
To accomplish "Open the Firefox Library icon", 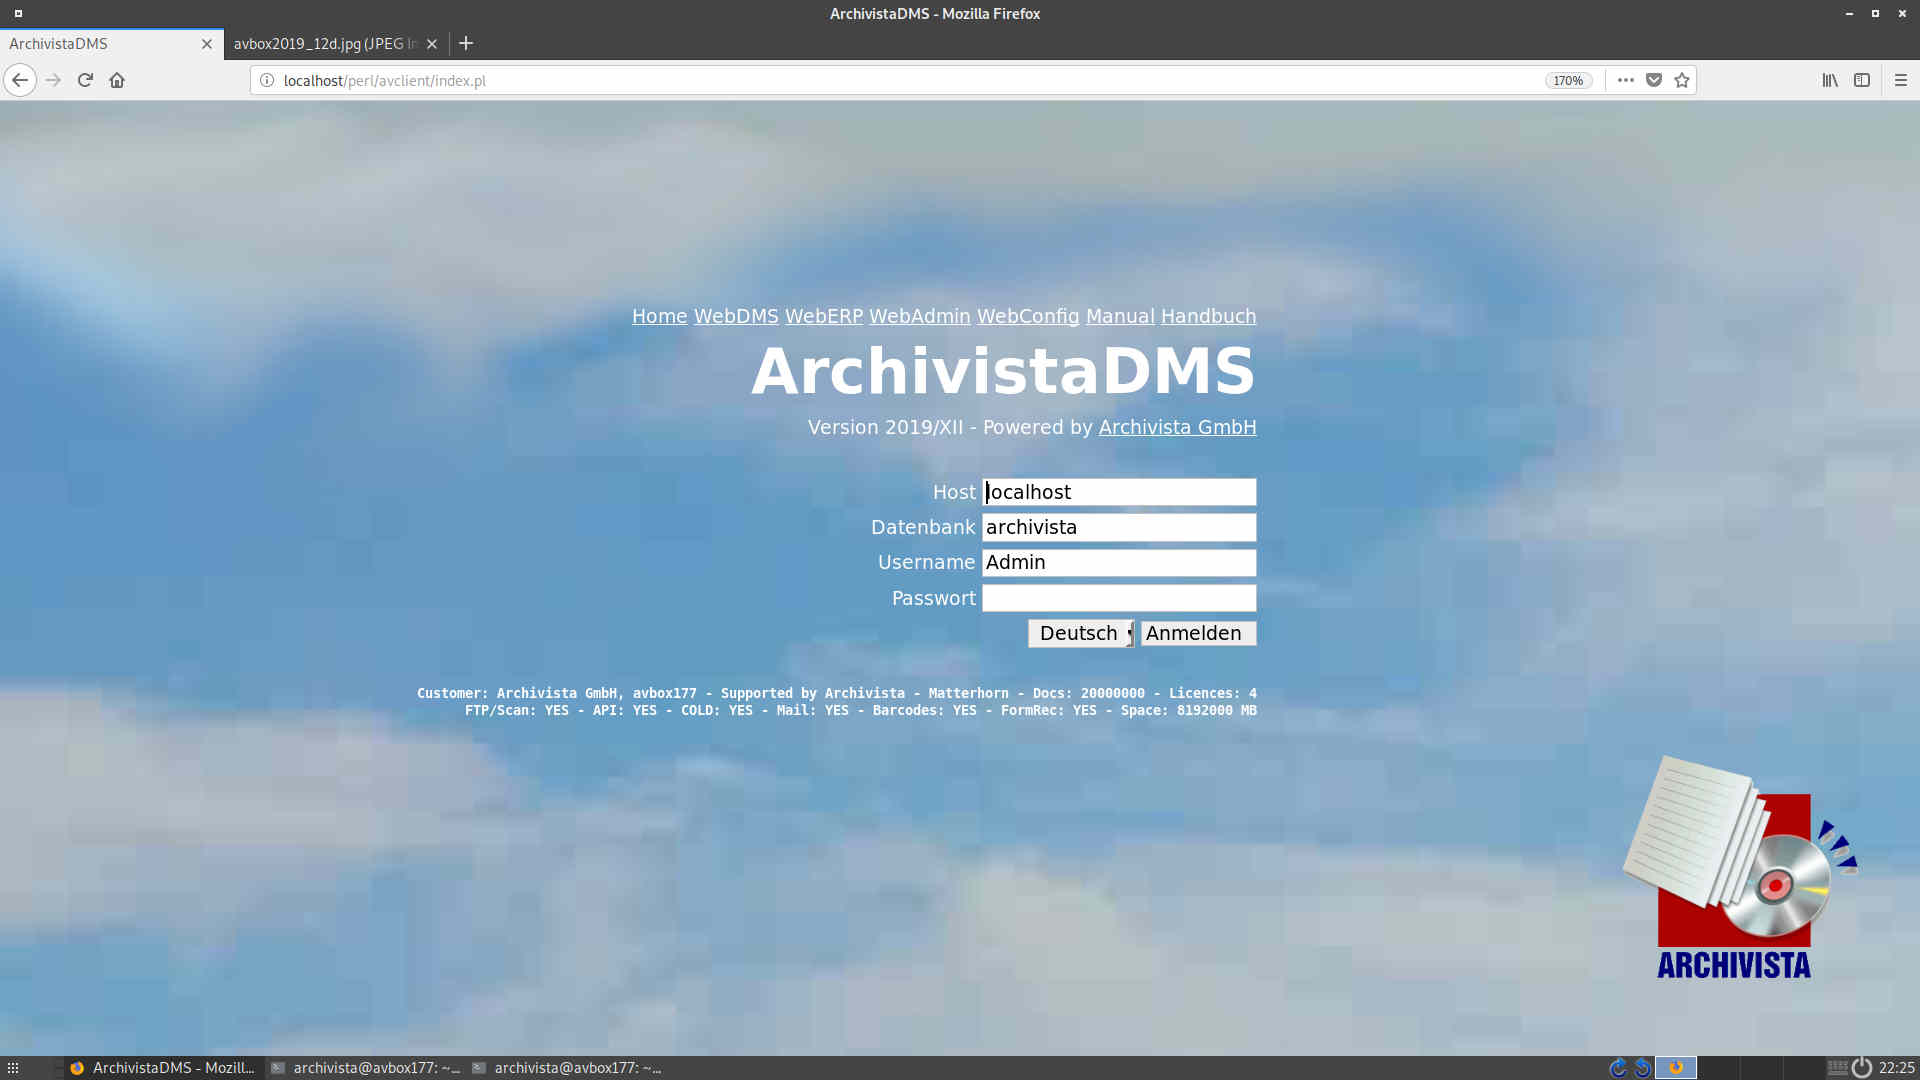I will [1830, 80].
